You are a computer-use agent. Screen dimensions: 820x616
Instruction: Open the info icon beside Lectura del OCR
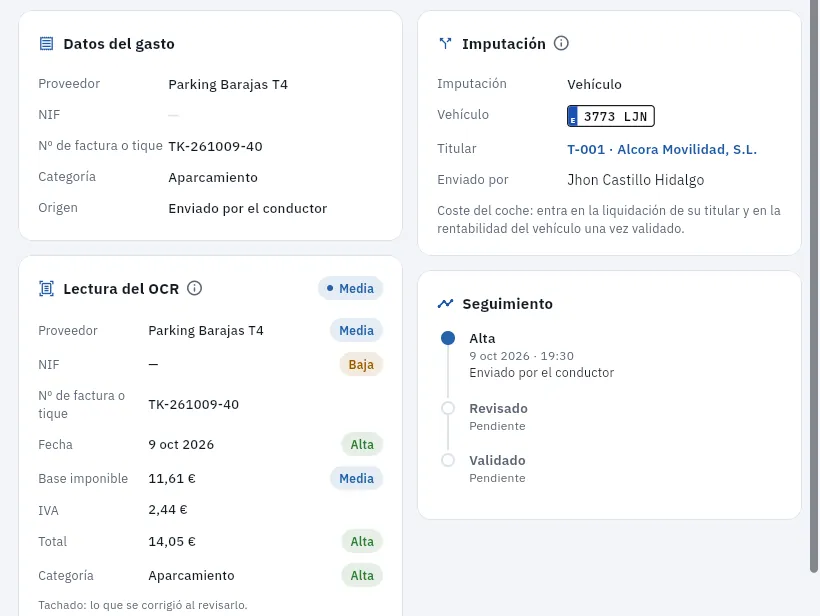[195, 288]
